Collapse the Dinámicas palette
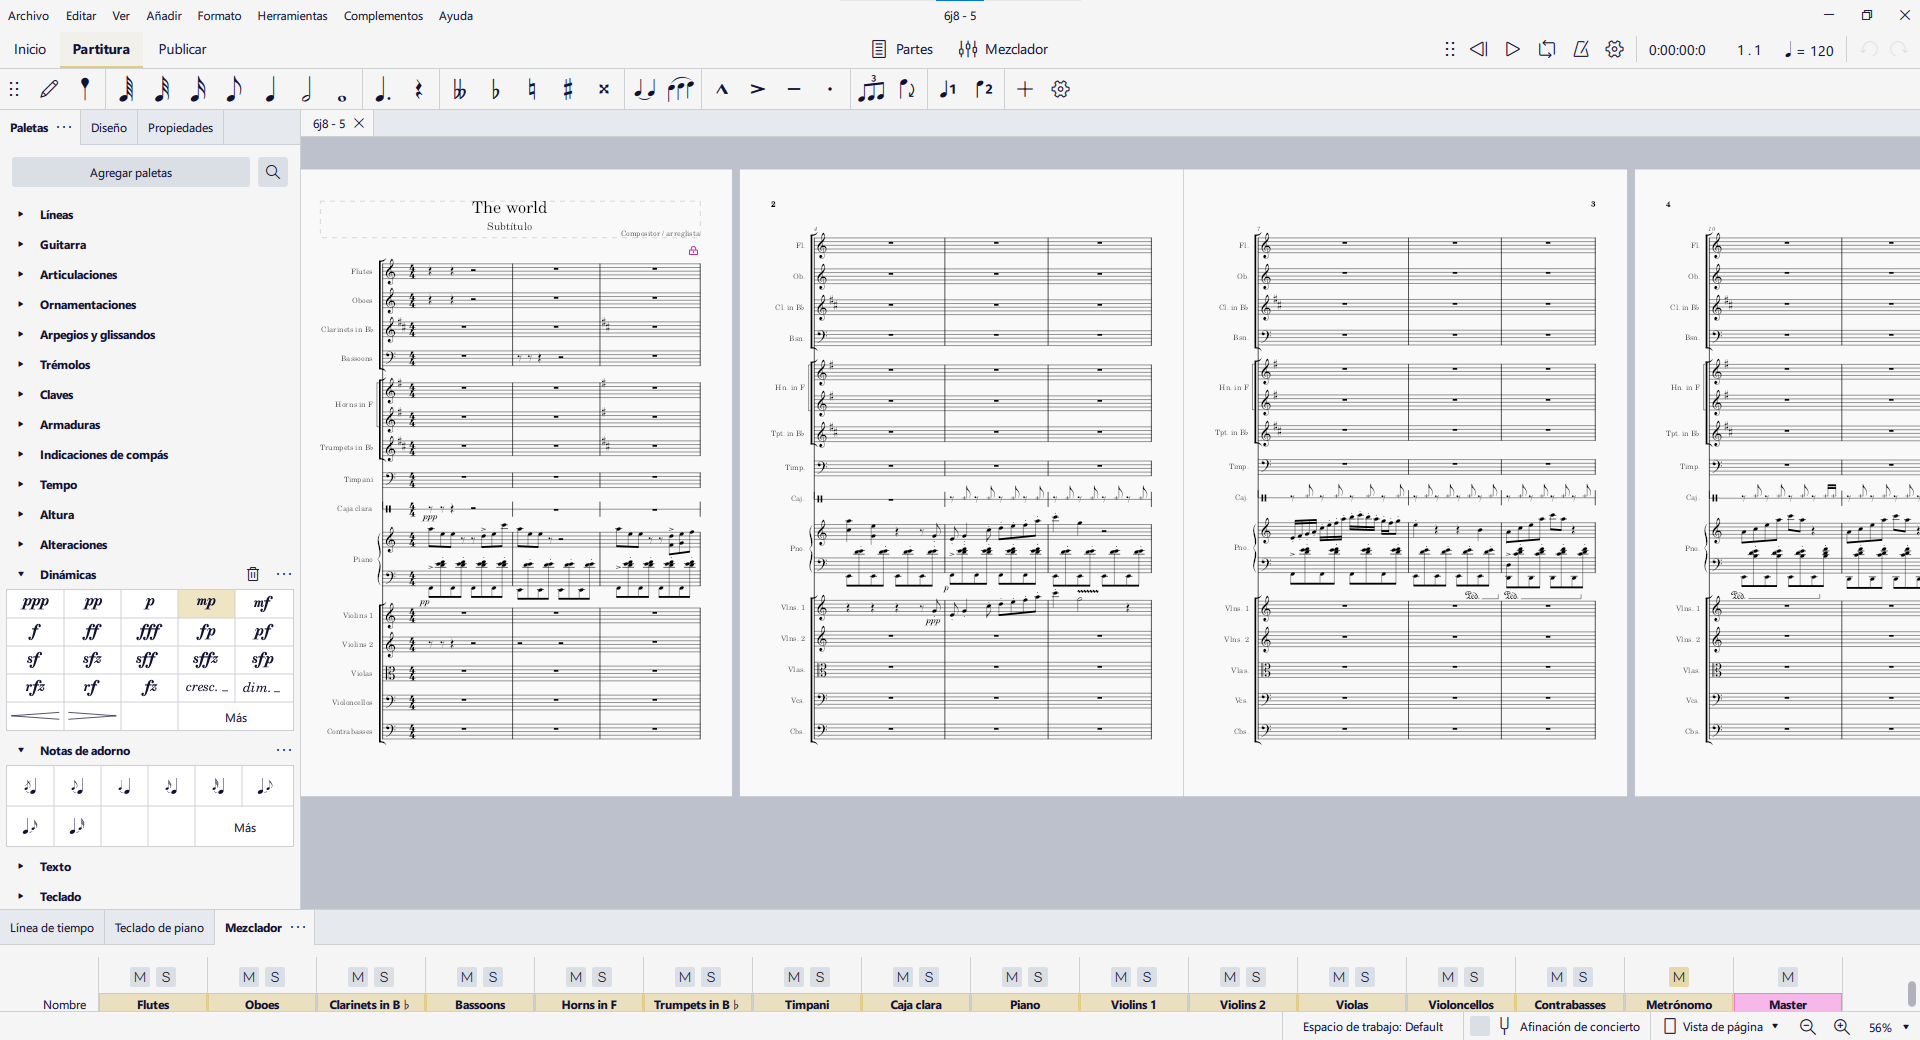Image resolution: width=1920 pixels, height=1040 pixels. coord(20,574)
